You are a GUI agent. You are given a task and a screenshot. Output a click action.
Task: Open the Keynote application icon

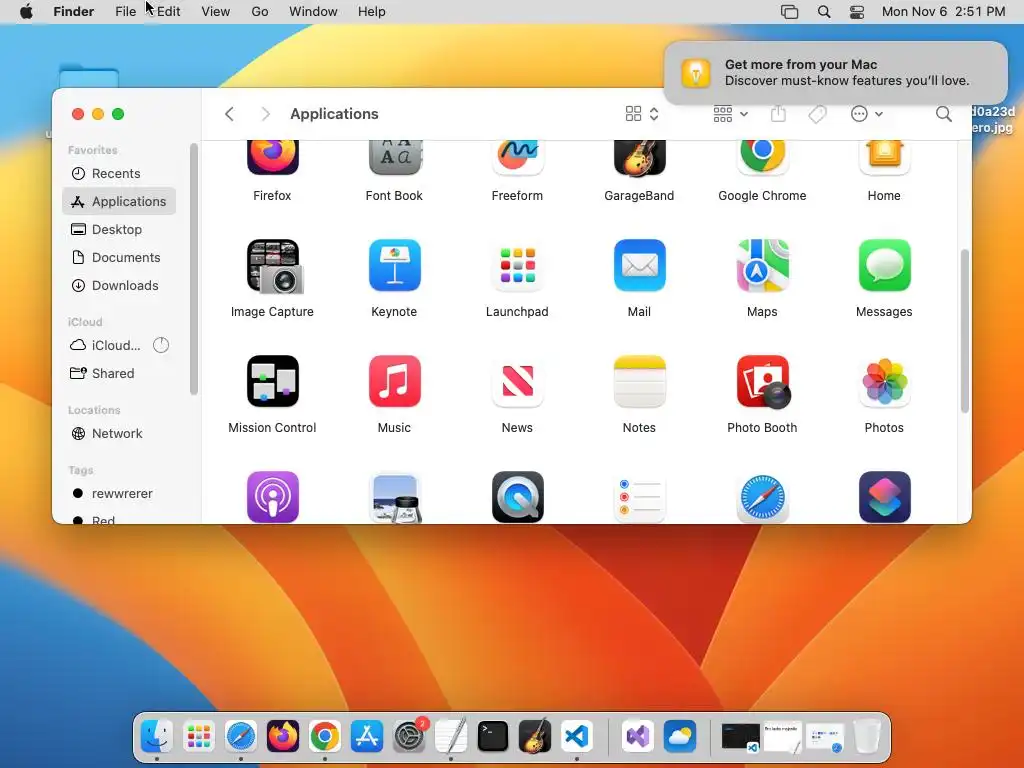coord(394,265)
